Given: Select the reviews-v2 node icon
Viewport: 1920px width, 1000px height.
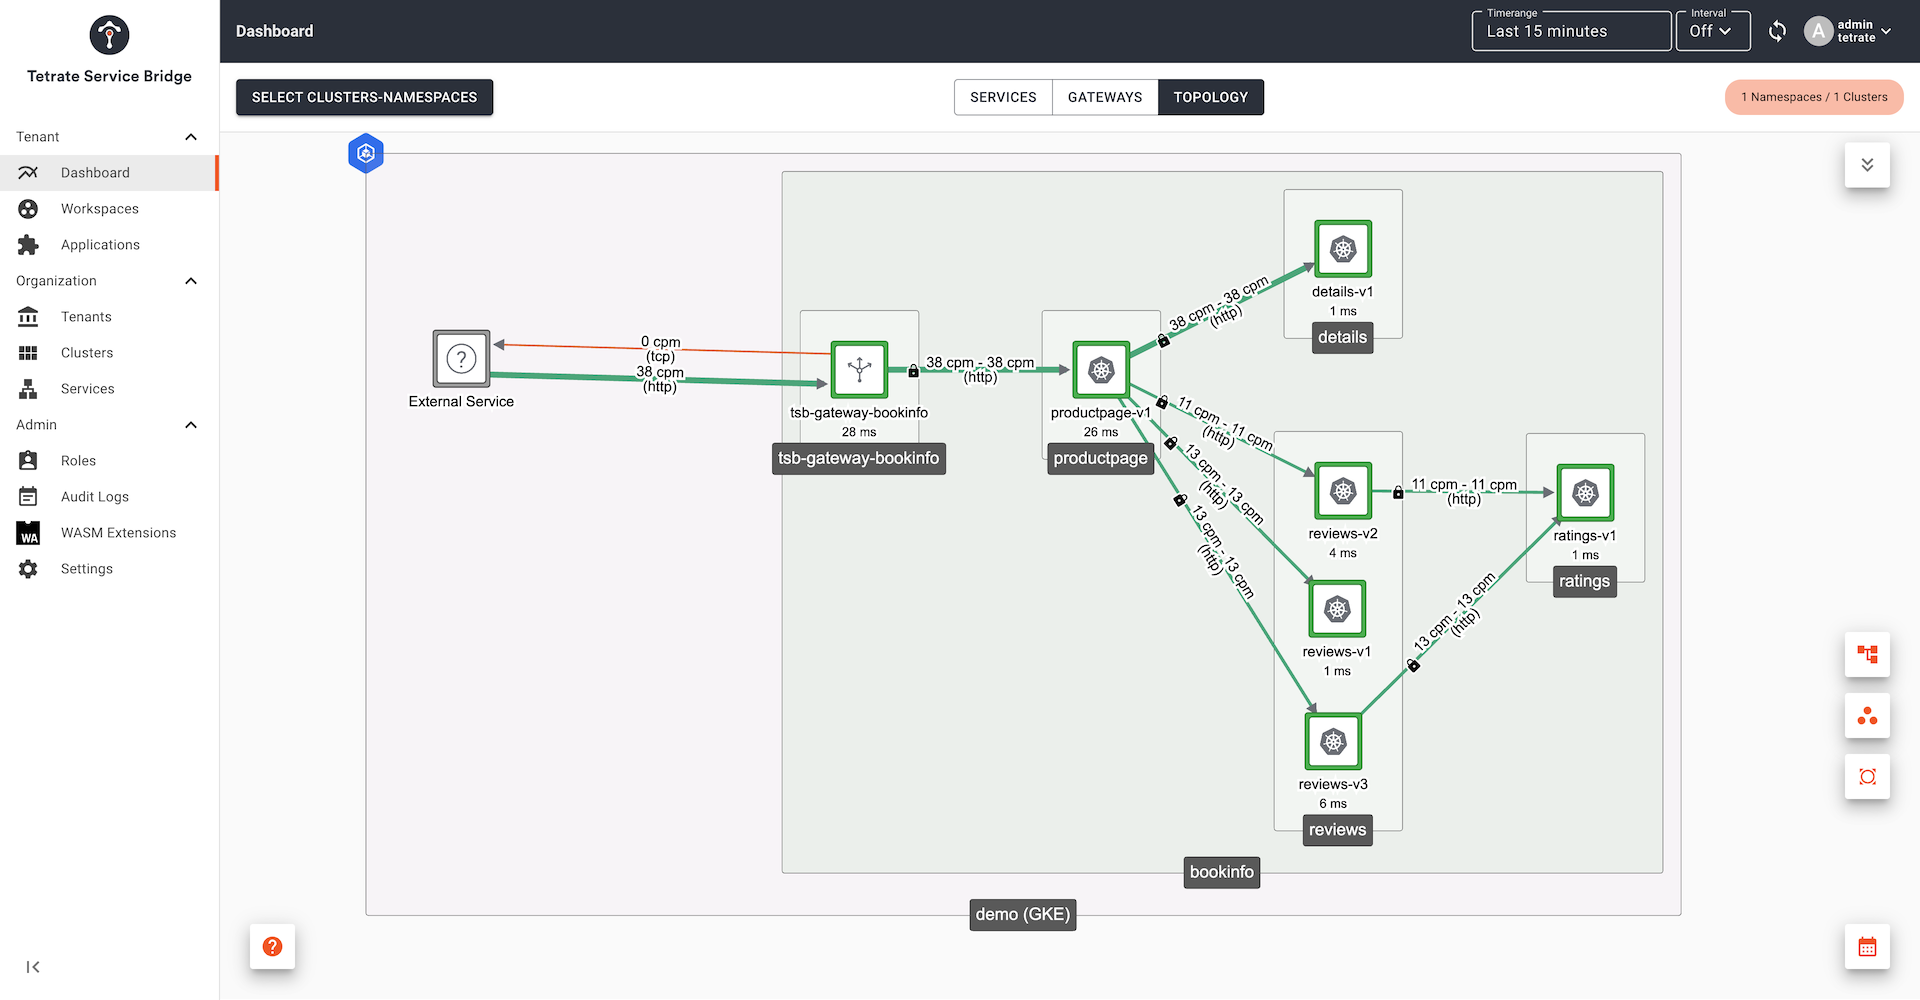Looking at the screenshot, I should click(1343, 491).
